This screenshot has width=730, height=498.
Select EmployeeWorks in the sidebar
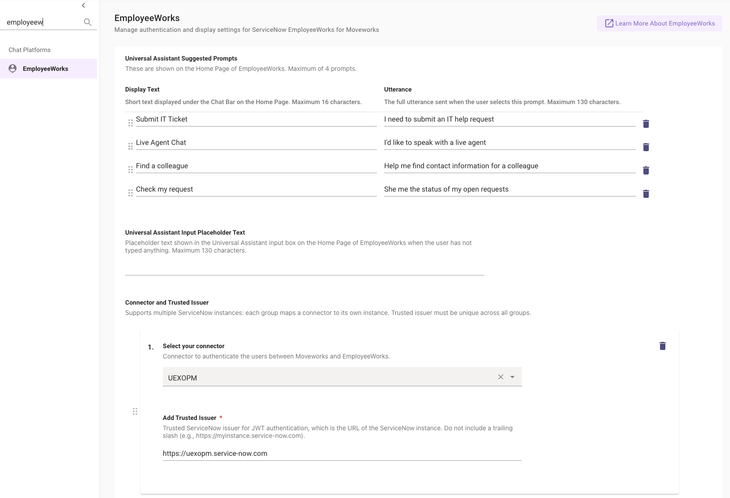pyautogui.click(x=48, y=68)
